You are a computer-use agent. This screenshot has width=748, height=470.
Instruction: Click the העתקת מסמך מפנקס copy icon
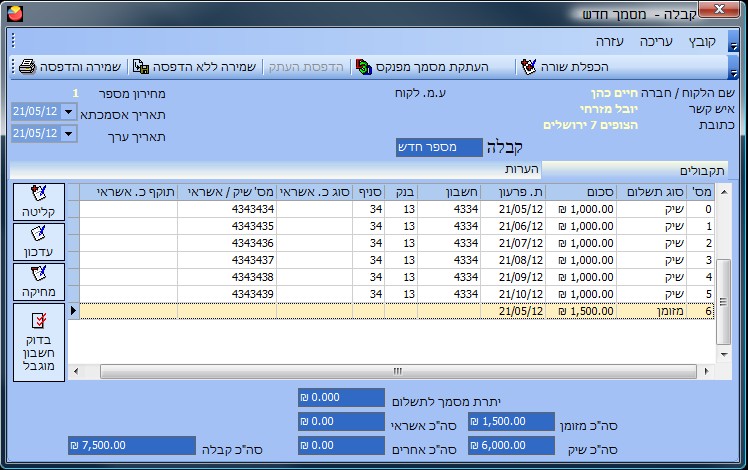click(x=364, y=67)
